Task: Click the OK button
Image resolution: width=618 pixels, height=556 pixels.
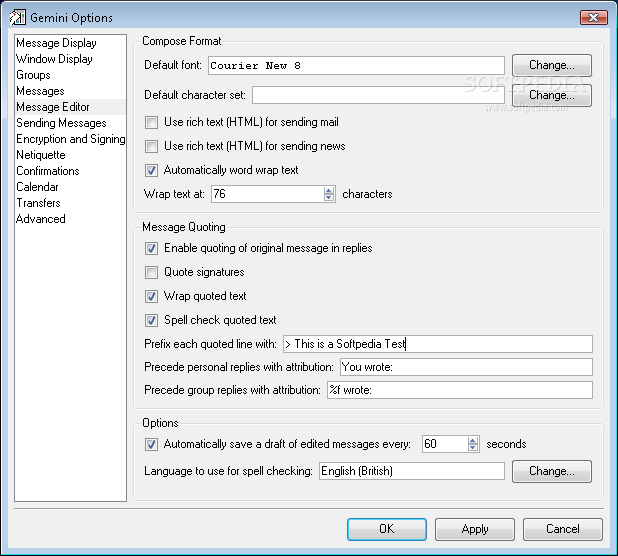Action: click(387, 529)
